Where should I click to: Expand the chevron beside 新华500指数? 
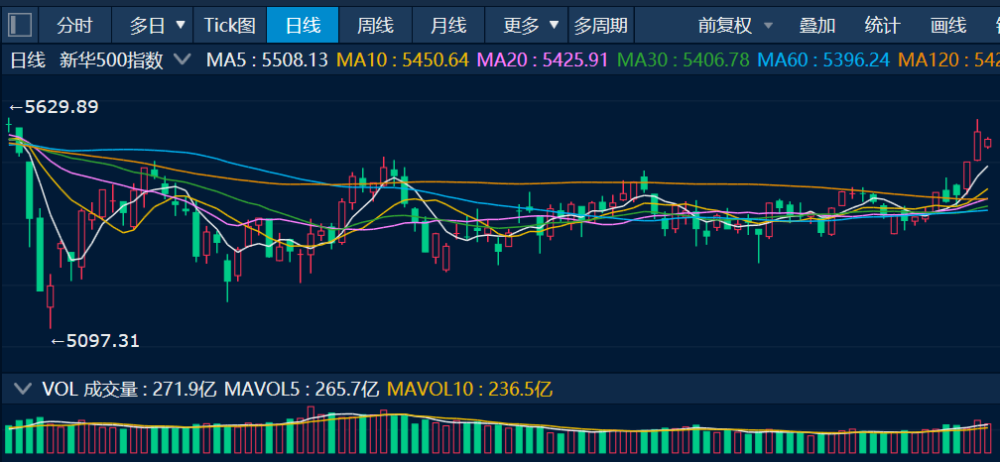182,60
